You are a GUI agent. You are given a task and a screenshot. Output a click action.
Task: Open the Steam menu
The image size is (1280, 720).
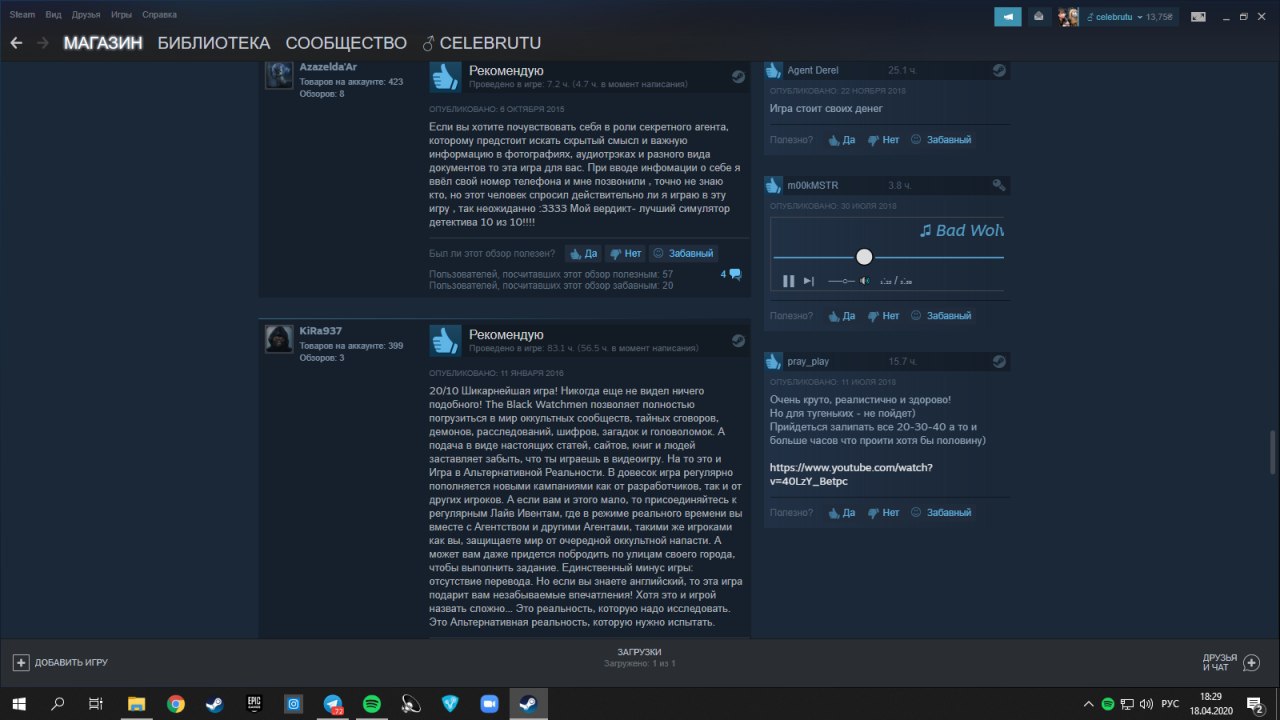pos(22,15)
